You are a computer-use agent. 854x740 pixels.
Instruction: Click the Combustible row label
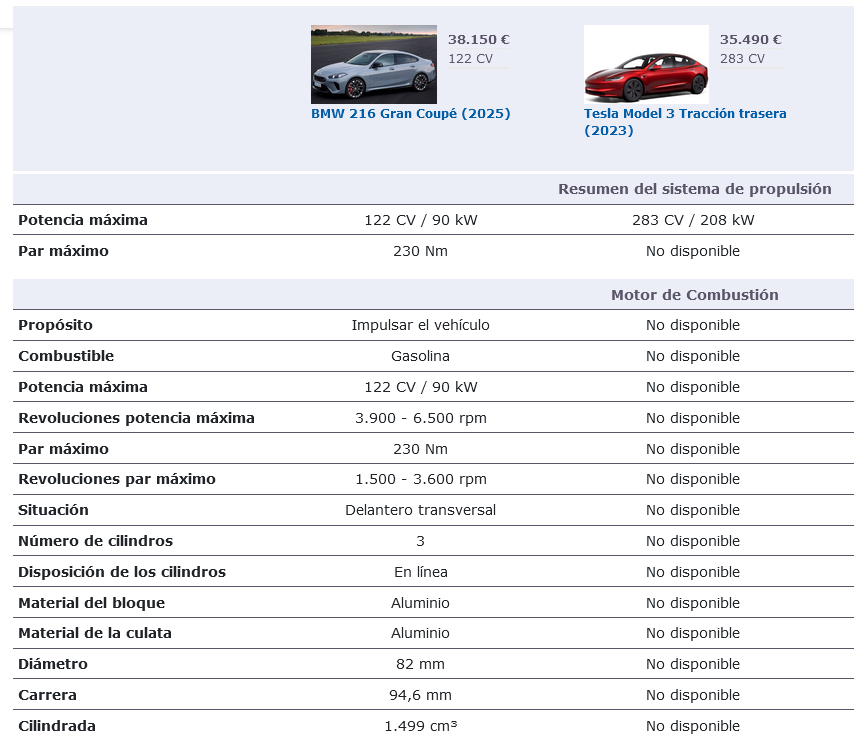tap(66, 356)
